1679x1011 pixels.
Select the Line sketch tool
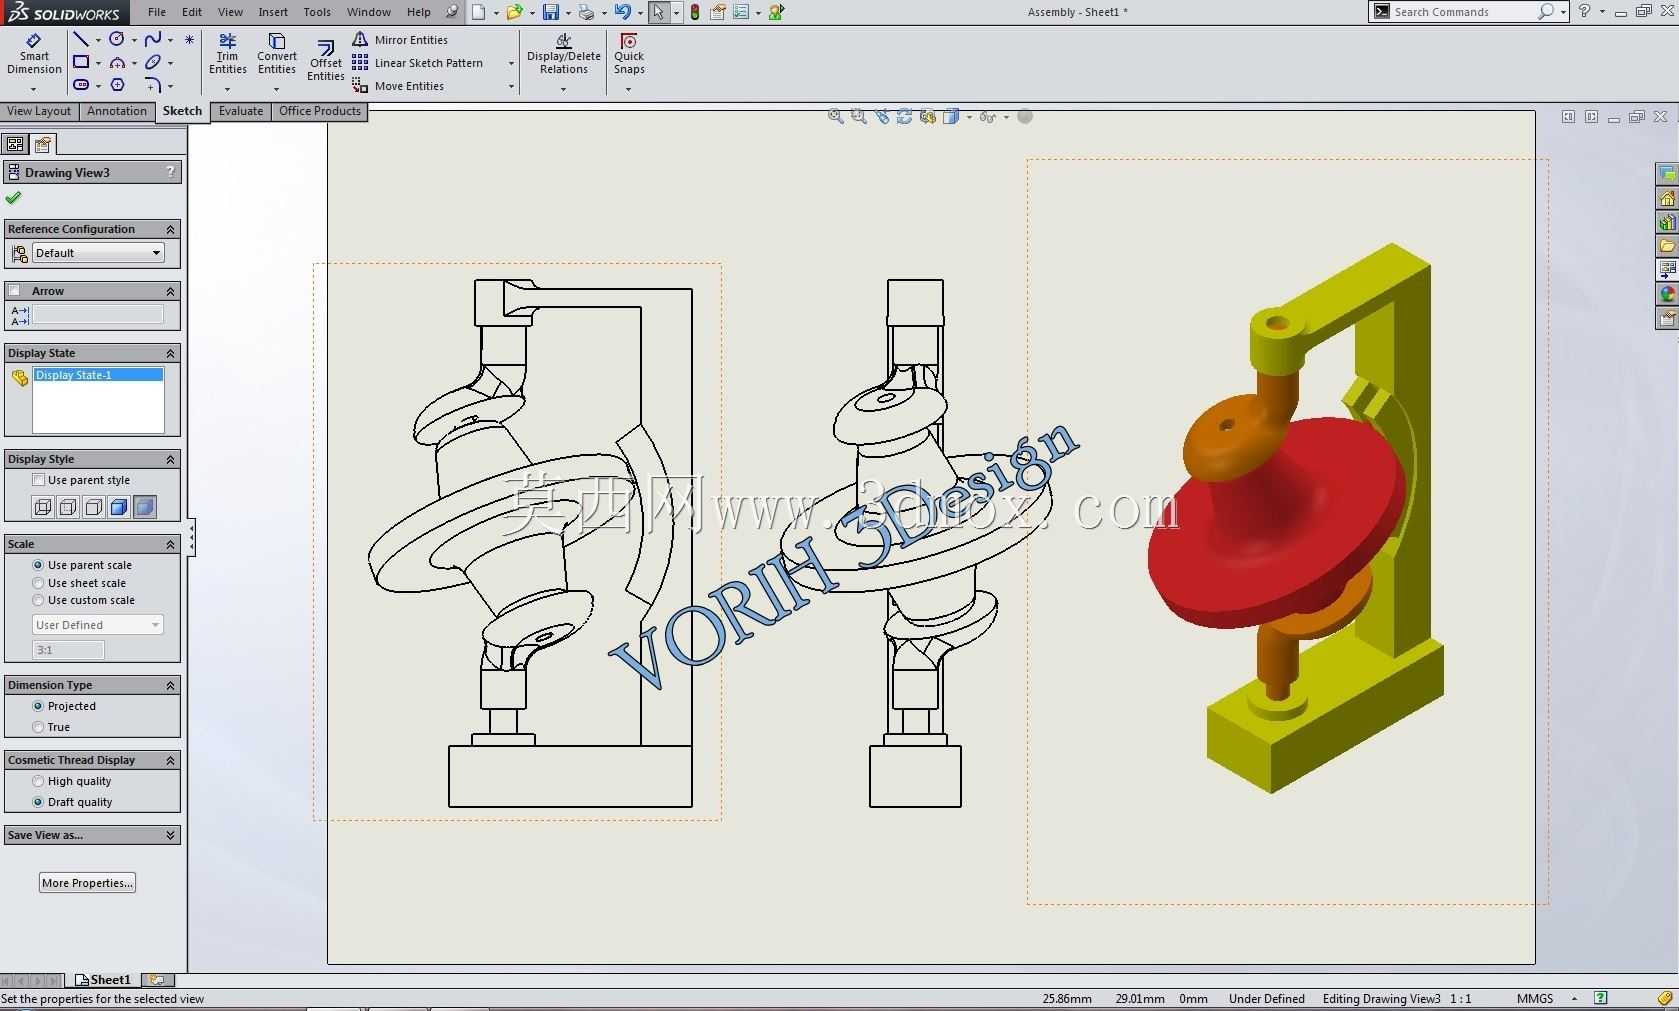(81, 39)
